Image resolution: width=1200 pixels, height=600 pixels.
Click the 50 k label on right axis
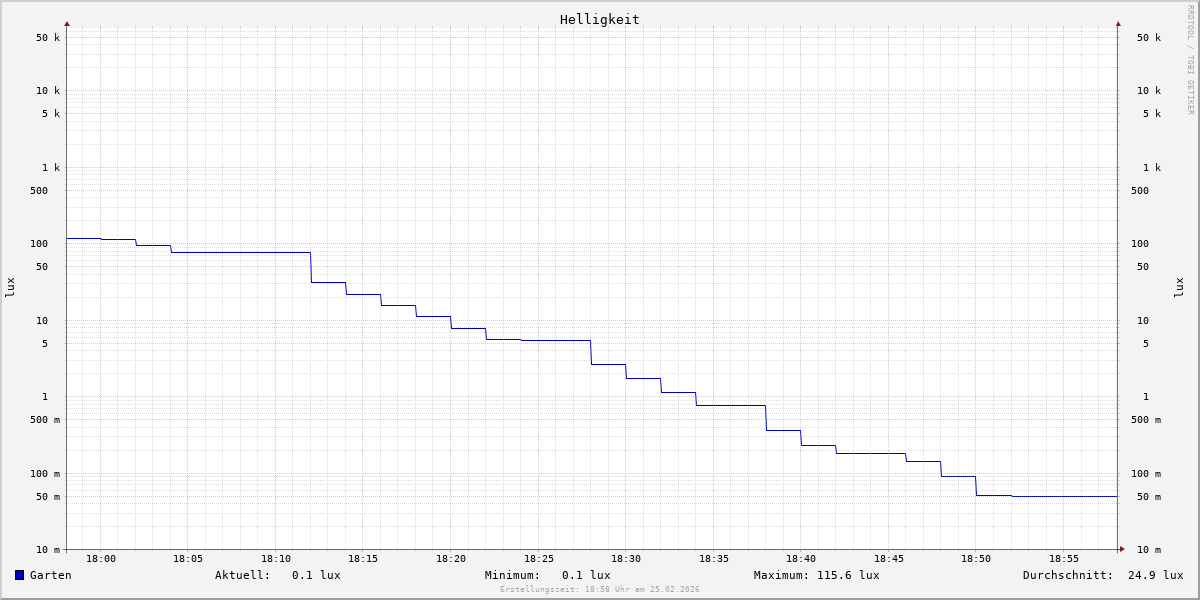[1149, 38]
